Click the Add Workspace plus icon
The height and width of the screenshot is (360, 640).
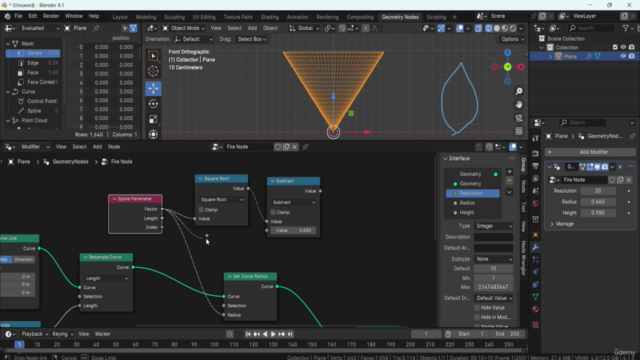pos(454,17)
